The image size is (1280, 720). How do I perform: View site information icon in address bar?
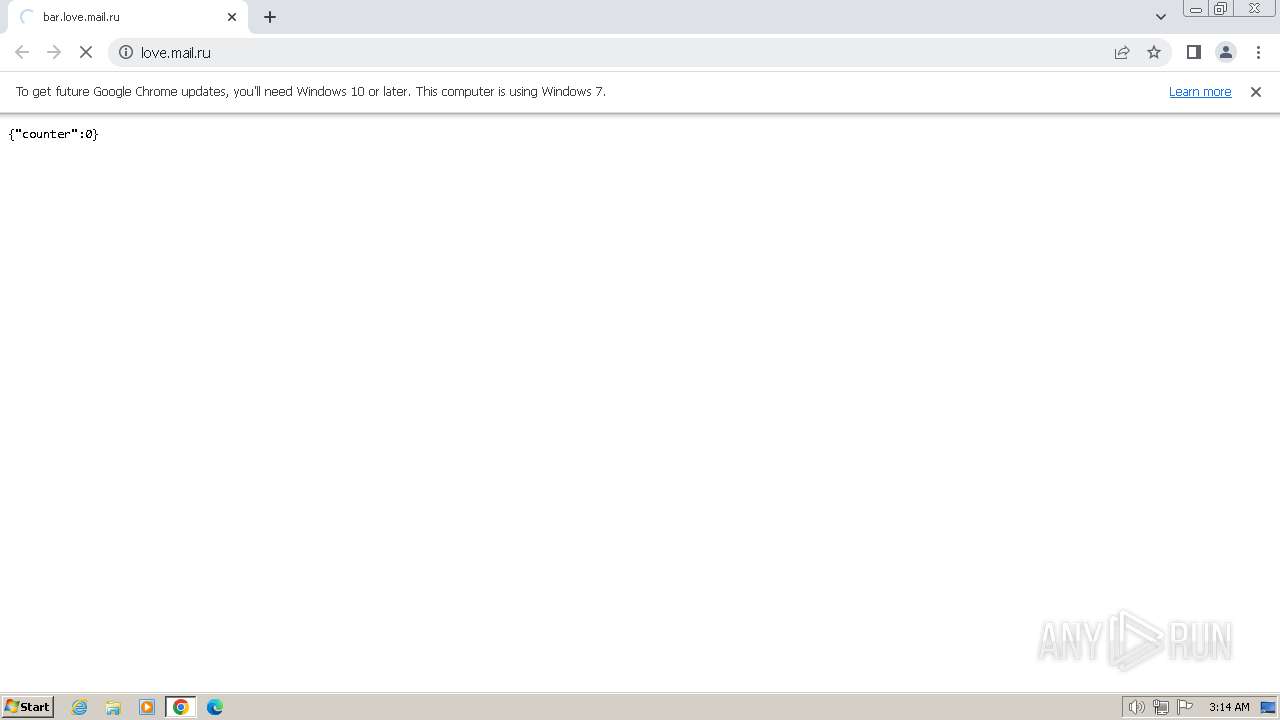point(126,52)
